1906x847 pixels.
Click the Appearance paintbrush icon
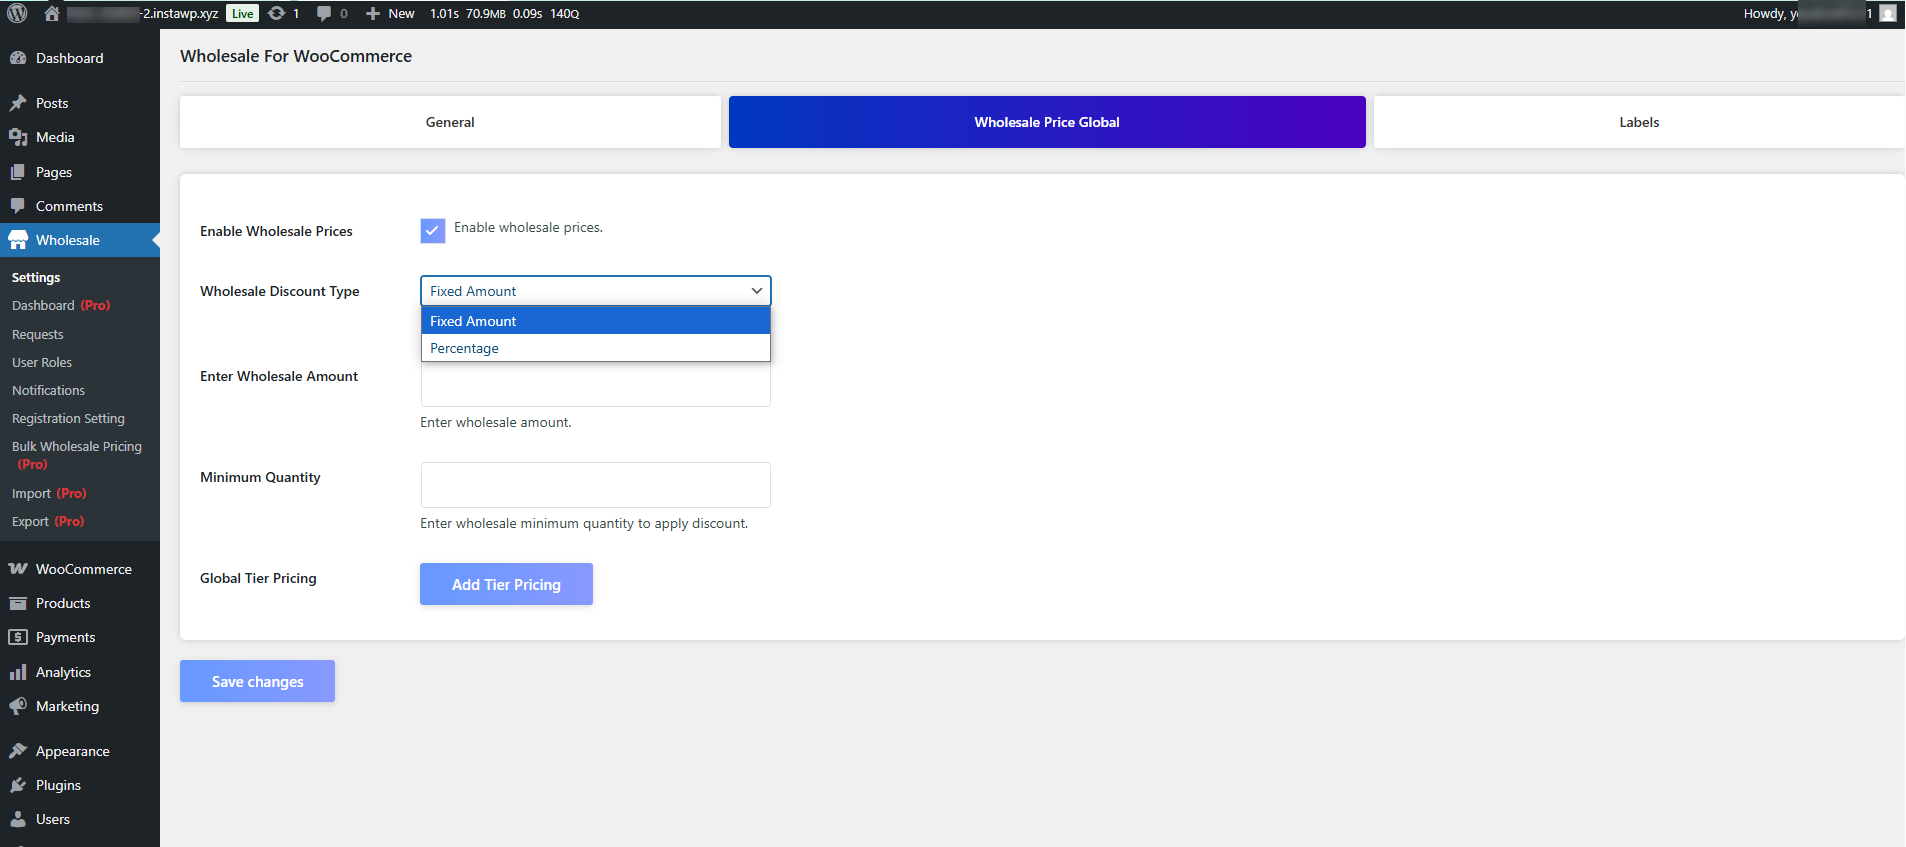(18, 751)
